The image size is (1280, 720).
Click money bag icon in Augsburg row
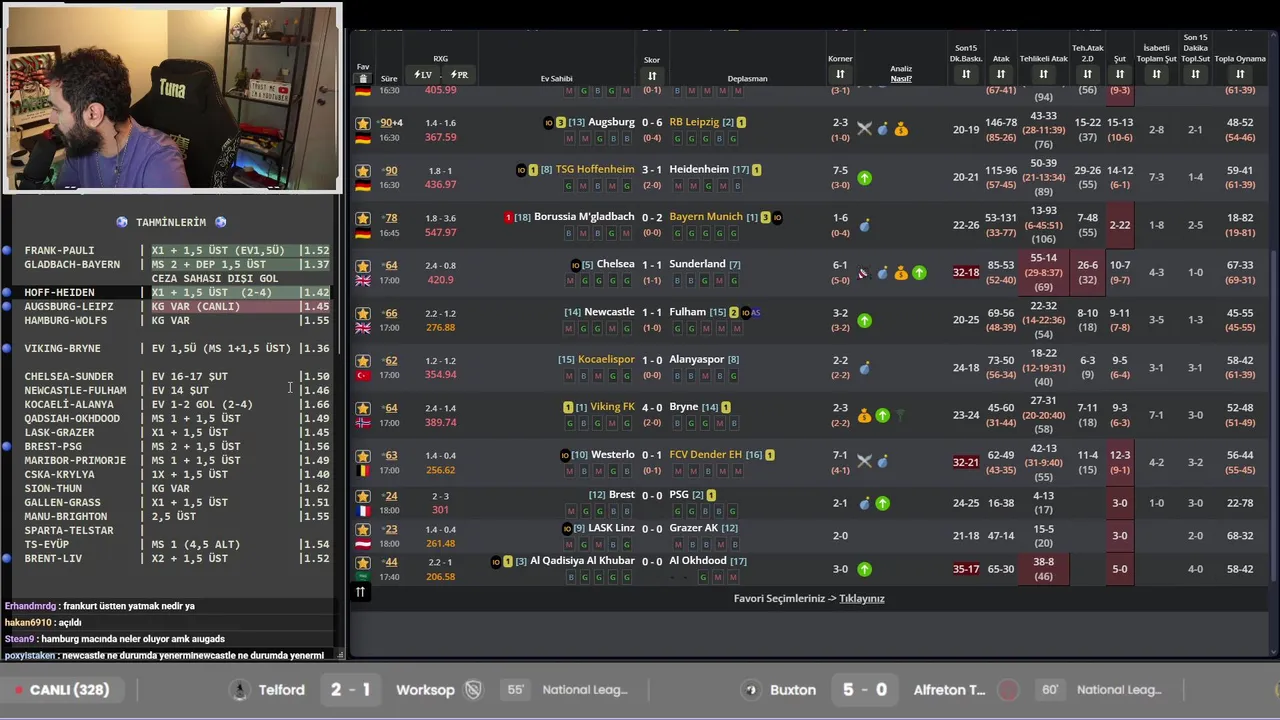[901, 129]
